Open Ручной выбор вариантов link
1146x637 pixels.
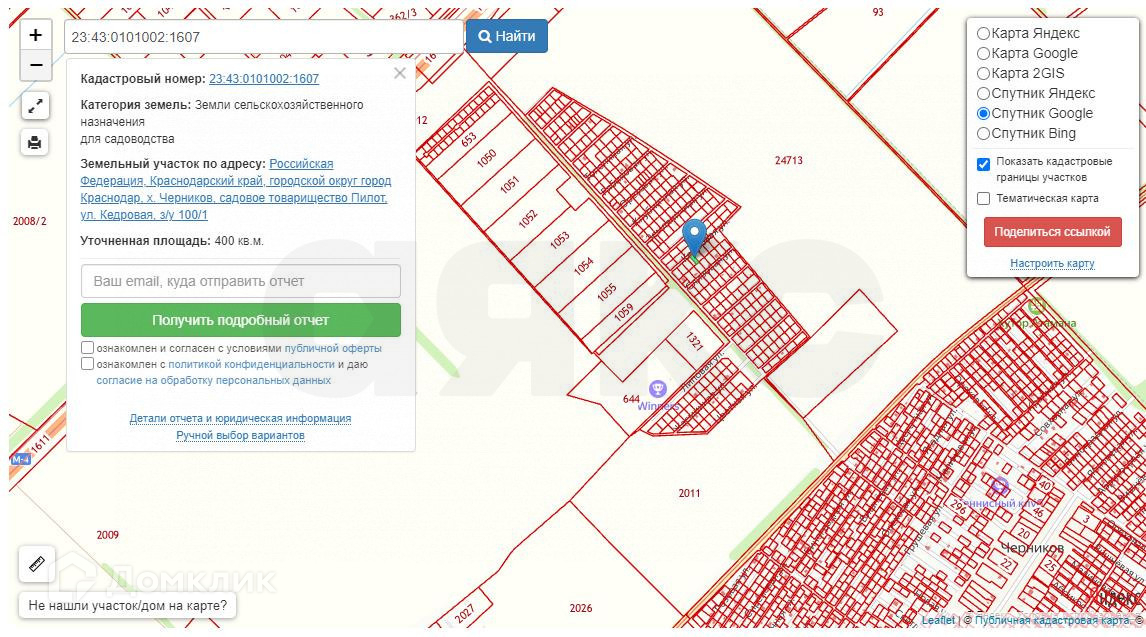240,435
